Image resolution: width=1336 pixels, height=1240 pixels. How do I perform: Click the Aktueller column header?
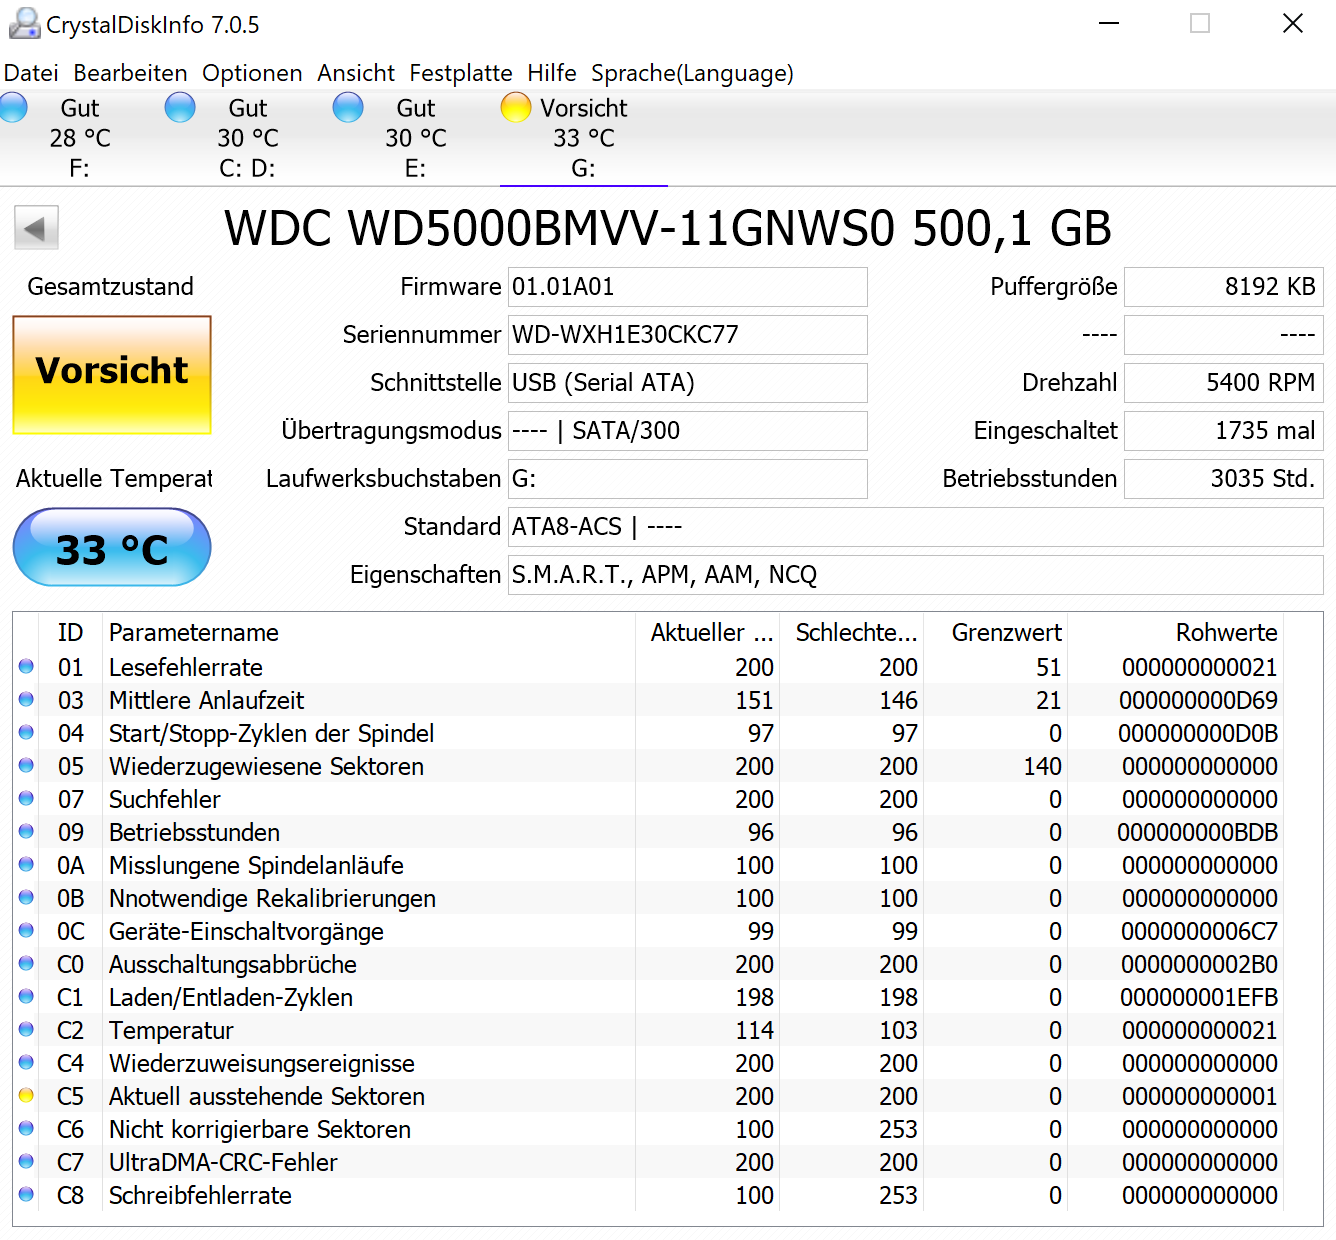coord(707,632)
